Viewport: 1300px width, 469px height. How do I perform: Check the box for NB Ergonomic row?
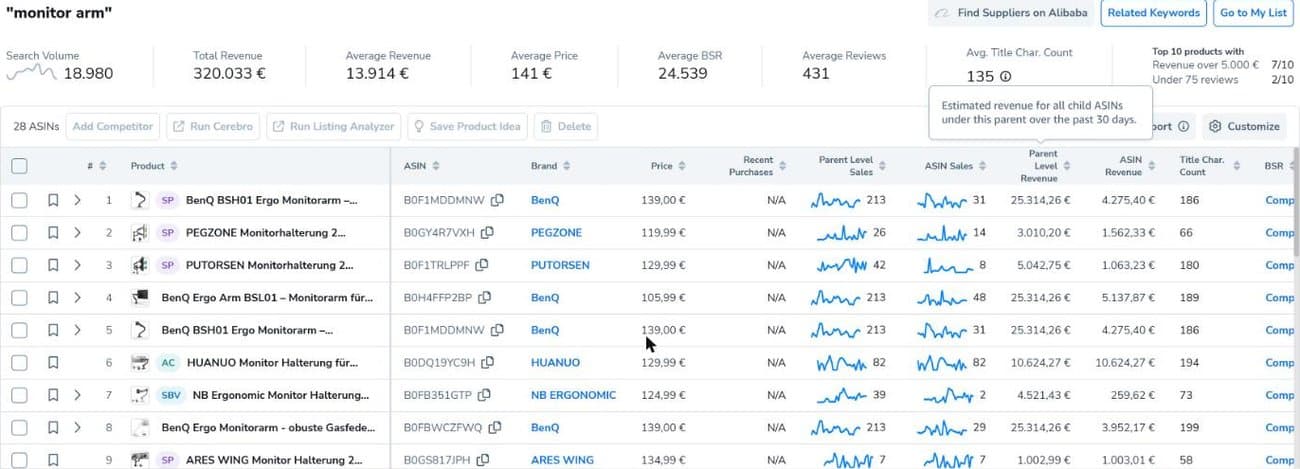click(19, 395)
